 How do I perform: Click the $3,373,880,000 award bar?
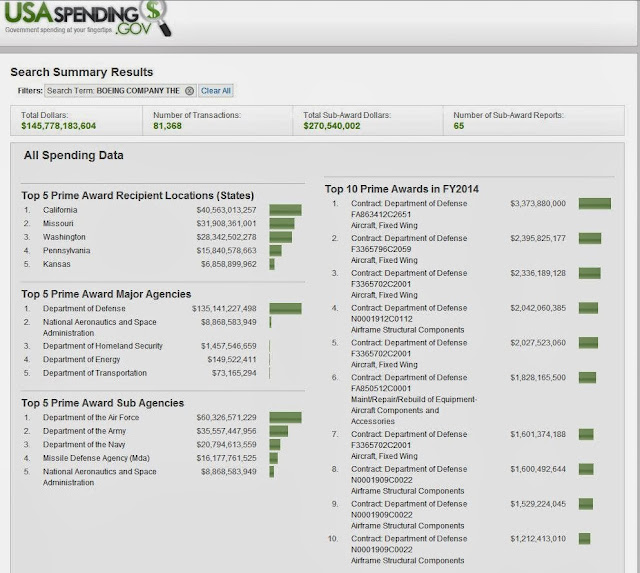[x=595, y=204]
